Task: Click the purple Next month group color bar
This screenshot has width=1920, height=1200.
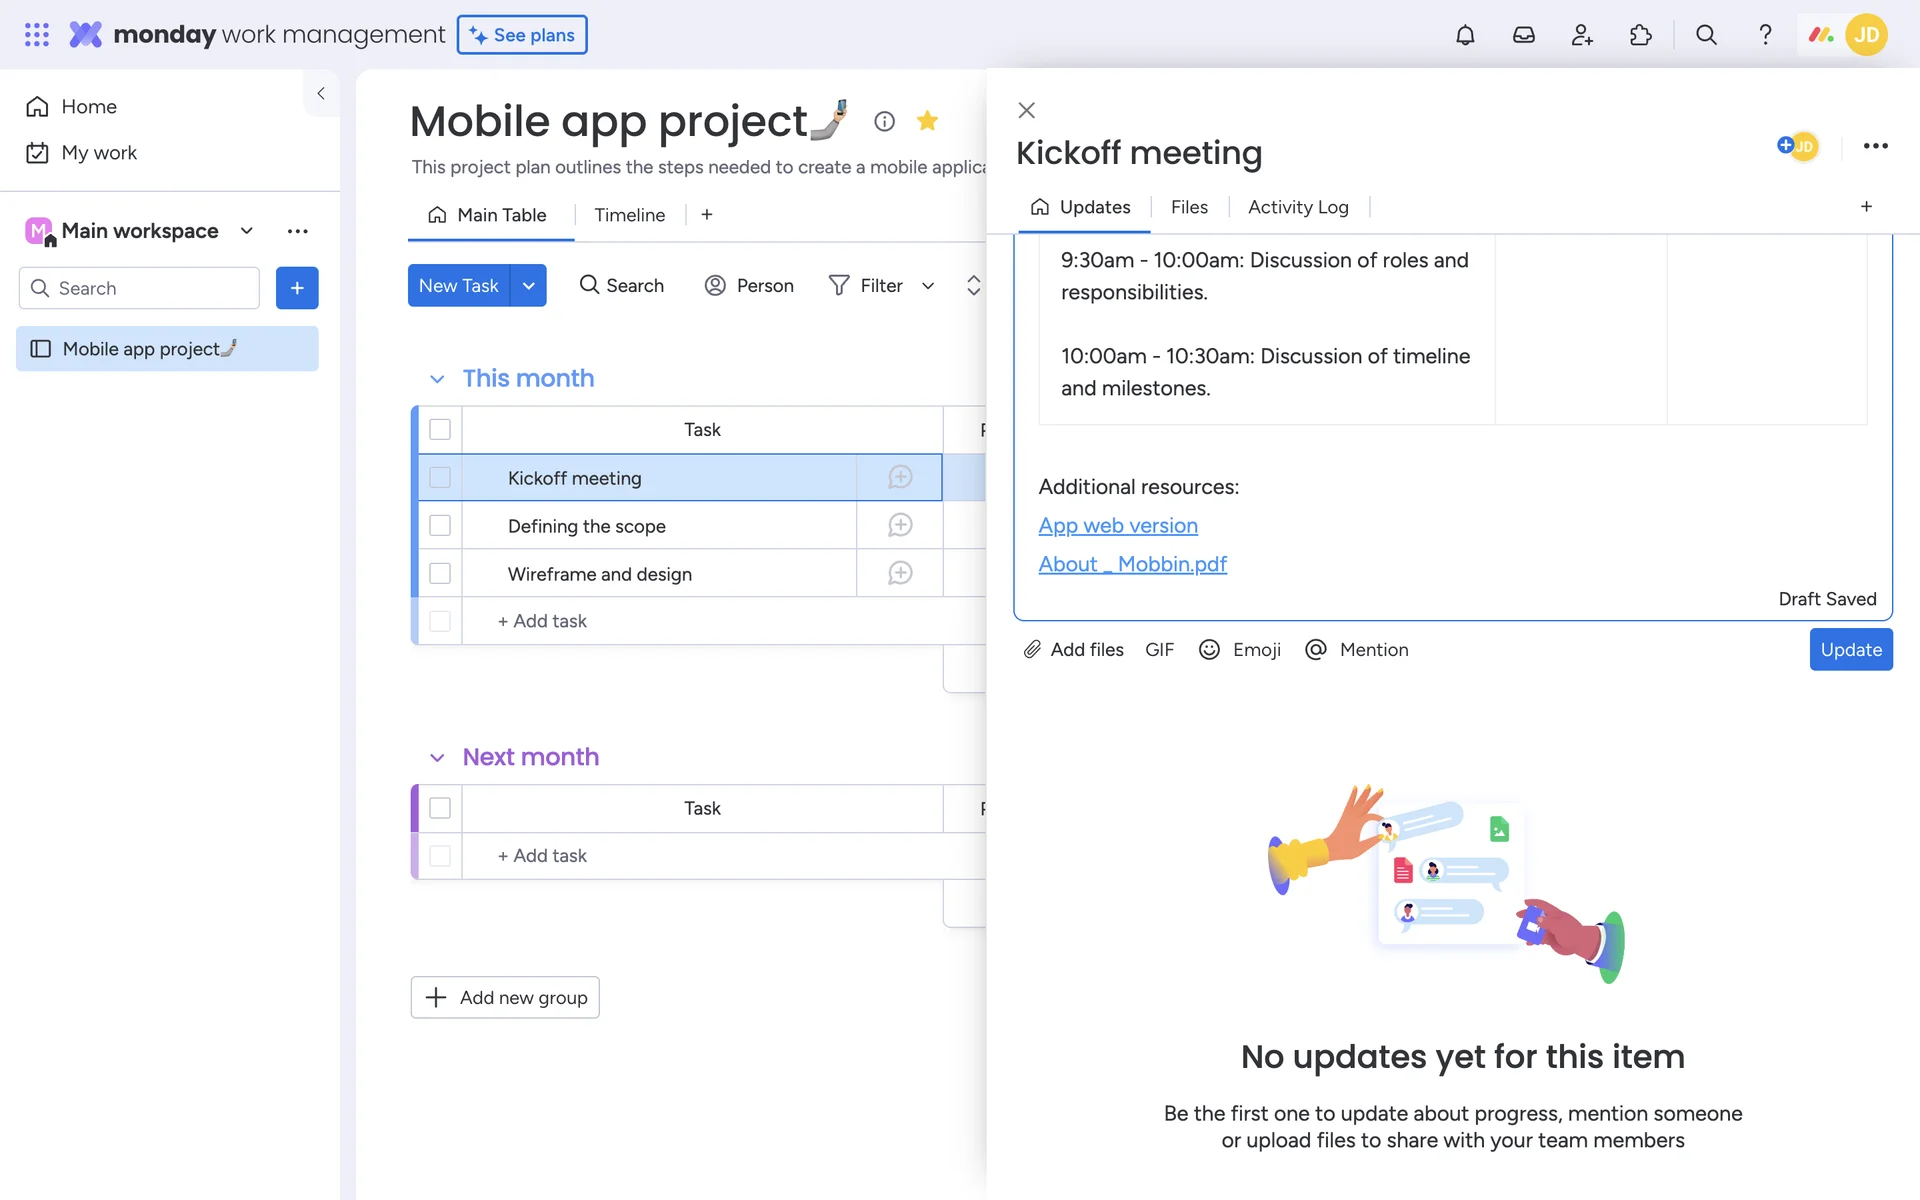Action: (415, 808)
